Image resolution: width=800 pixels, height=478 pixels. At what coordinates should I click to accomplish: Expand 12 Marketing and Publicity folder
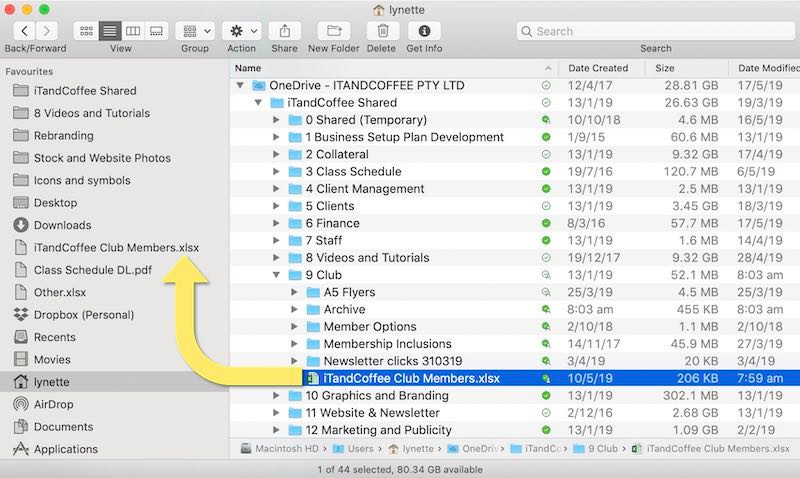tap(276, 430)
